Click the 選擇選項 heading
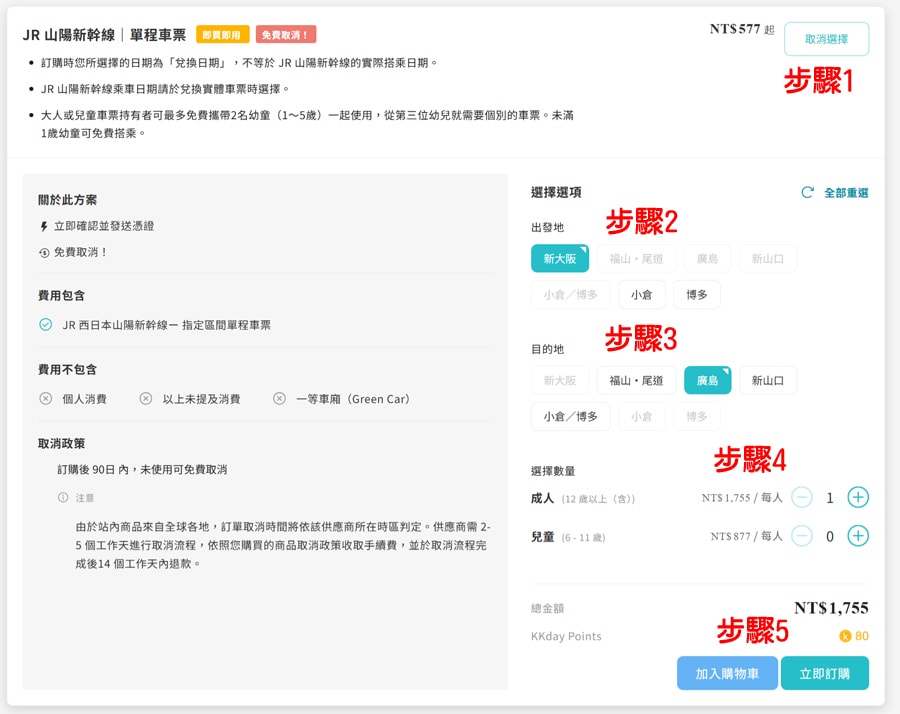The width and height of the screenshot is (900, 714). (556, 192)
